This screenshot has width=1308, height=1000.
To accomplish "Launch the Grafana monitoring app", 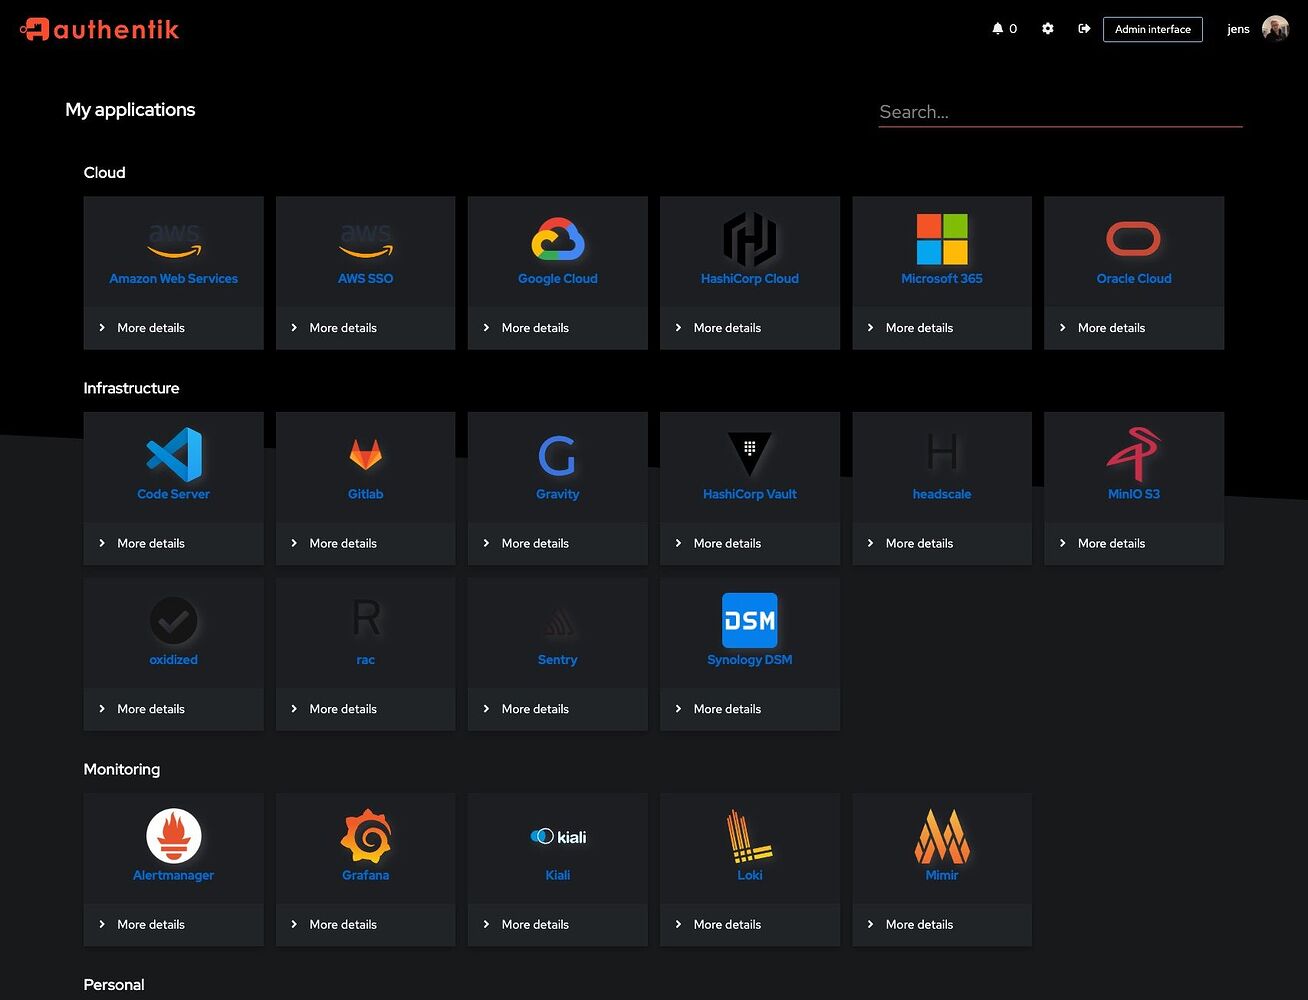I will (x=365, y=834).
